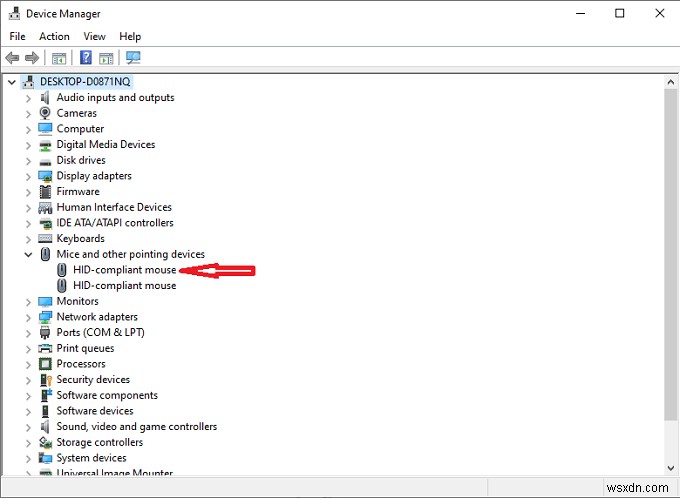Collapse Mice and other pointing devices

coord(28,255)
